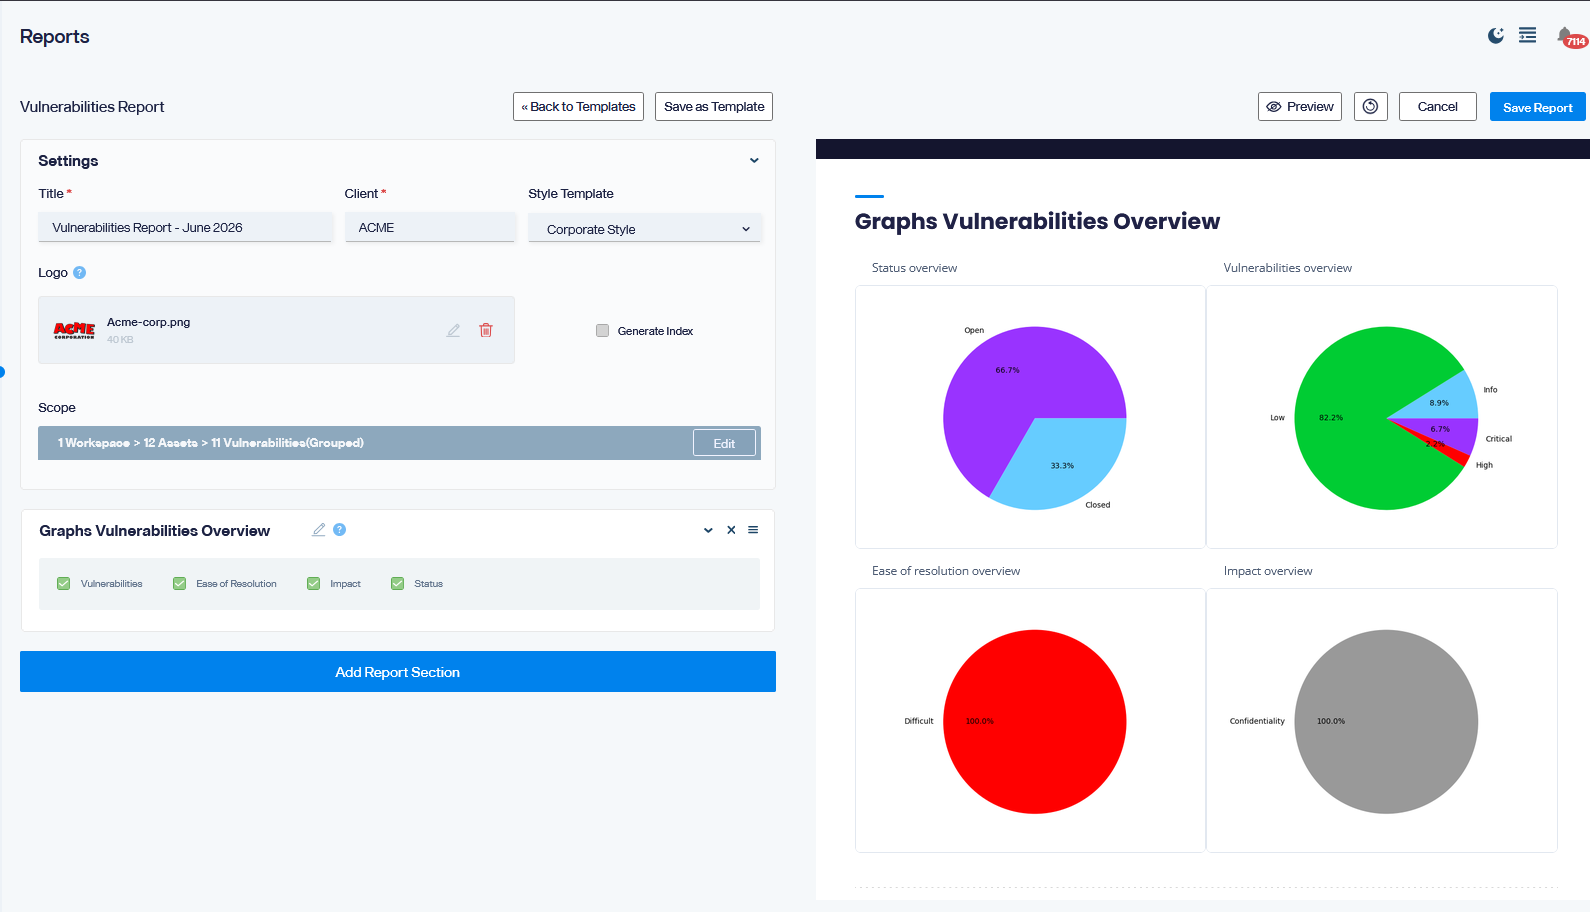This screenshot has height=912, width=1590.
Task: Click the Title input field
Action: 185,228
